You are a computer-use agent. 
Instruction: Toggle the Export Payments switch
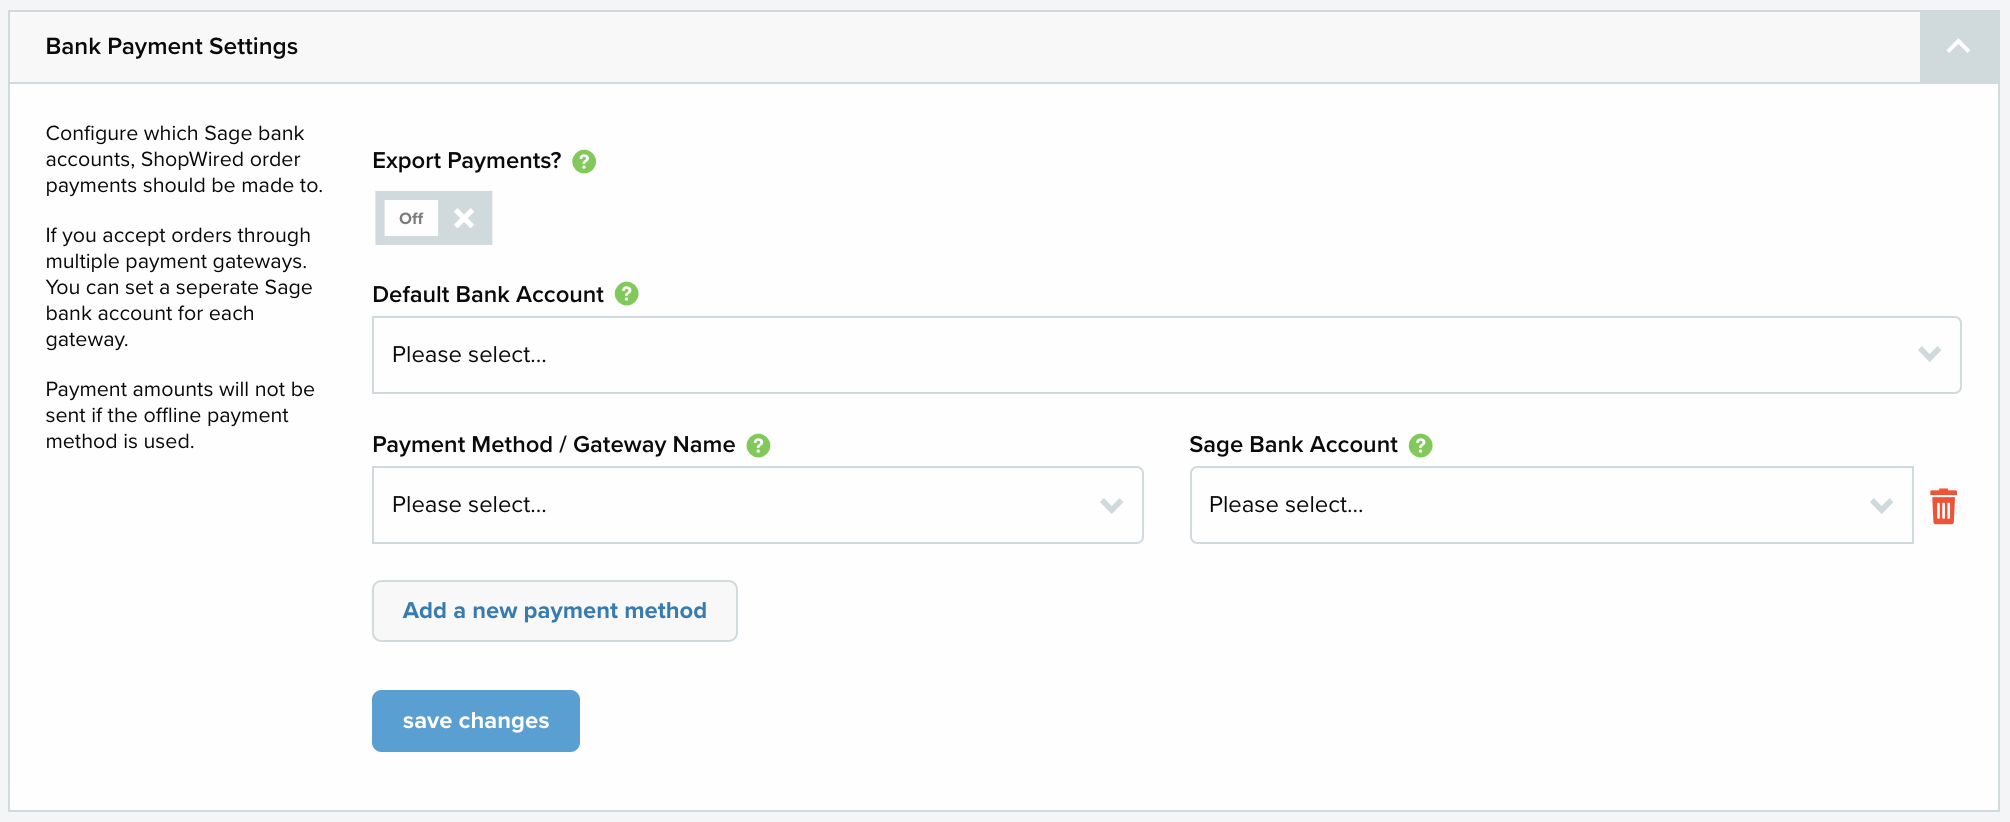pos(434,218)
